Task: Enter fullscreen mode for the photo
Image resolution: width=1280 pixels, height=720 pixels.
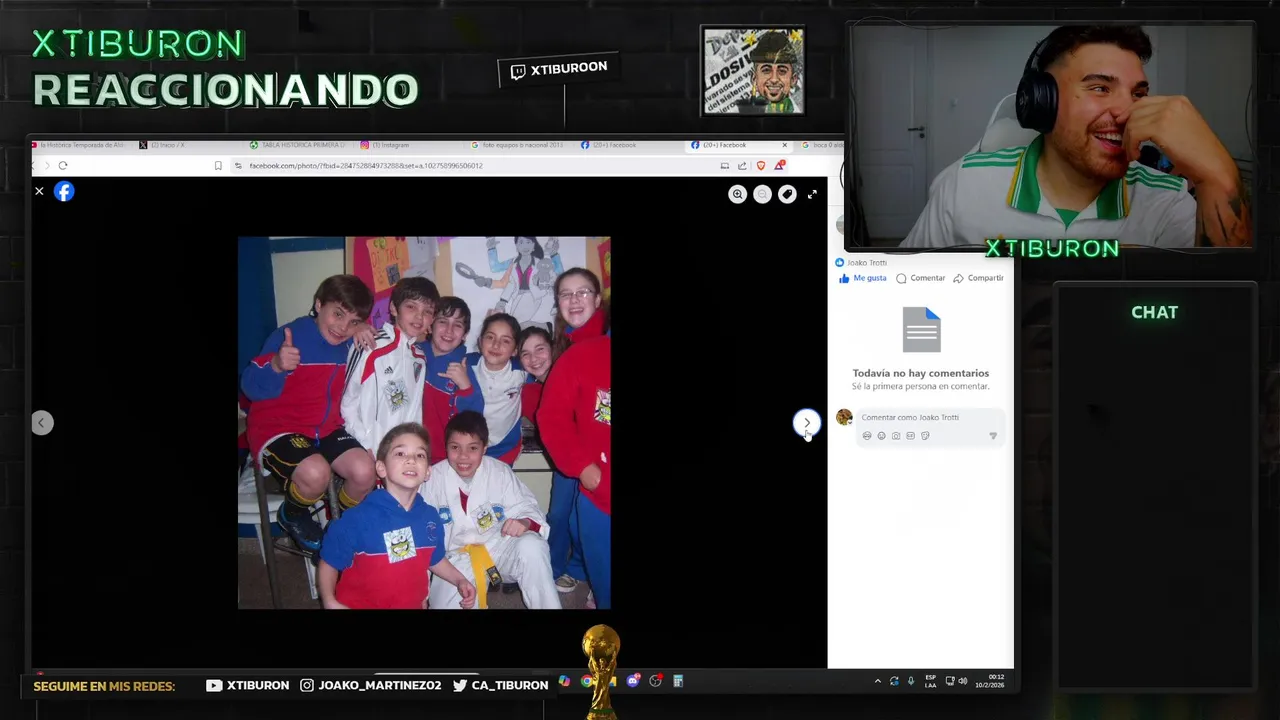Action: (812, 195)
